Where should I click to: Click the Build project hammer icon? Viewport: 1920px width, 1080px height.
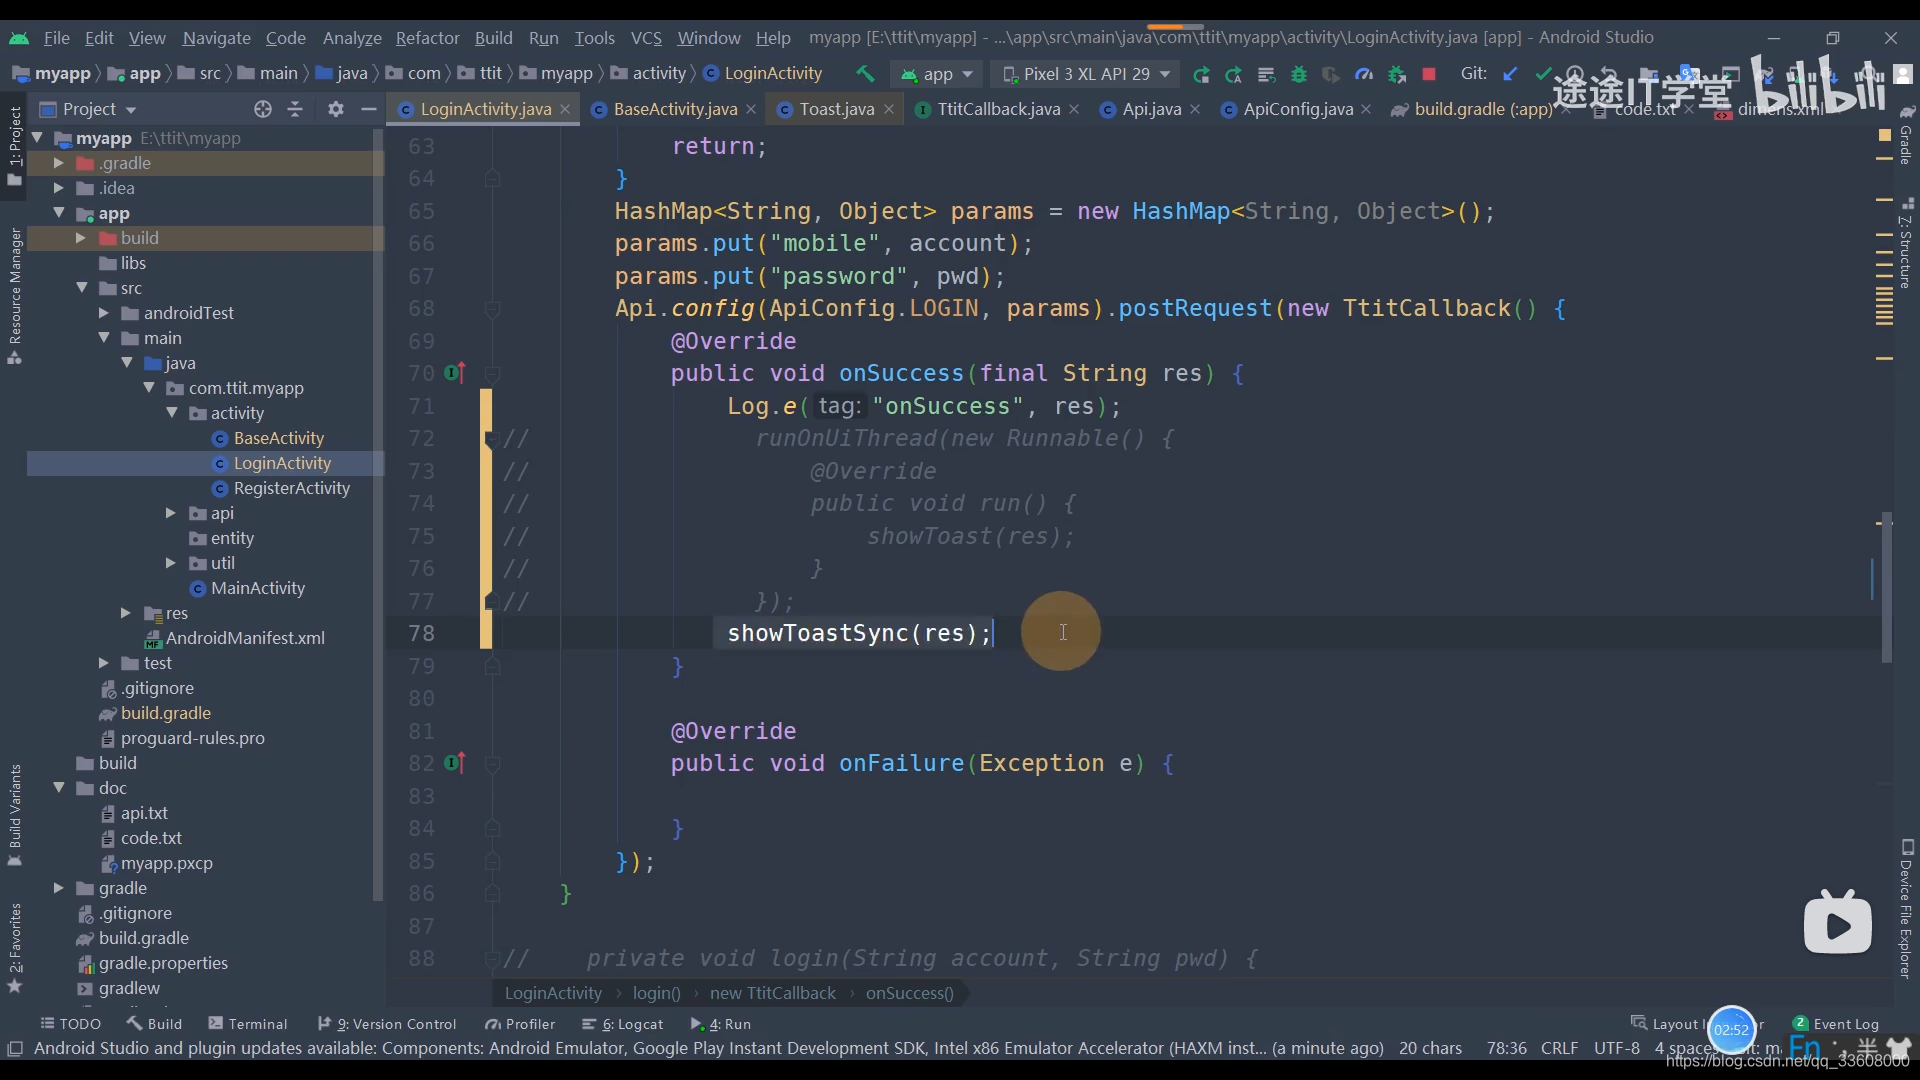(x=865, y=73)
